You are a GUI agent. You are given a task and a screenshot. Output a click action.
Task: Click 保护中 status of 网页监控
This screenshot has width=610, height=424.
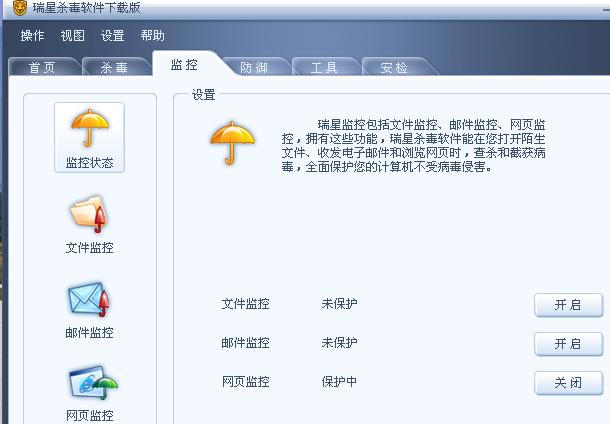(339, 382)
